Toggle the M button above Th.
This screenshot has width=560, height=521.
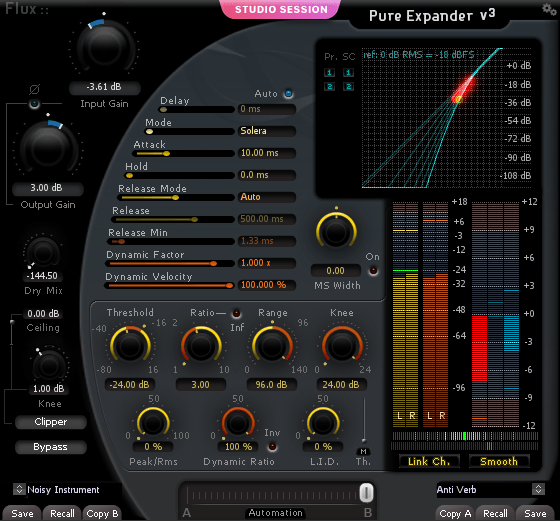[x=363, y=451]
